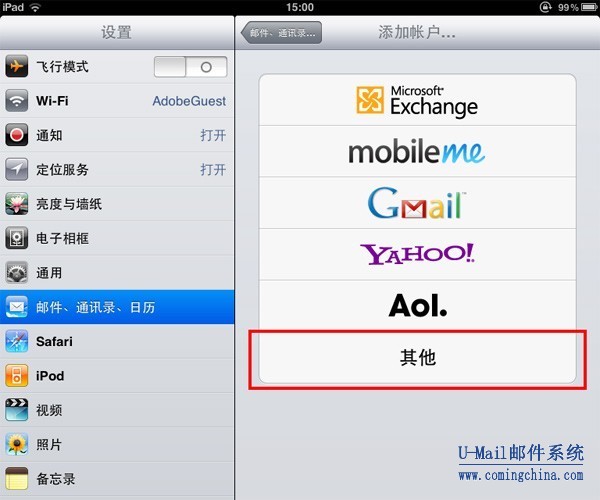
Task: Select Gmail account option
Action: [x=417, y=203]
